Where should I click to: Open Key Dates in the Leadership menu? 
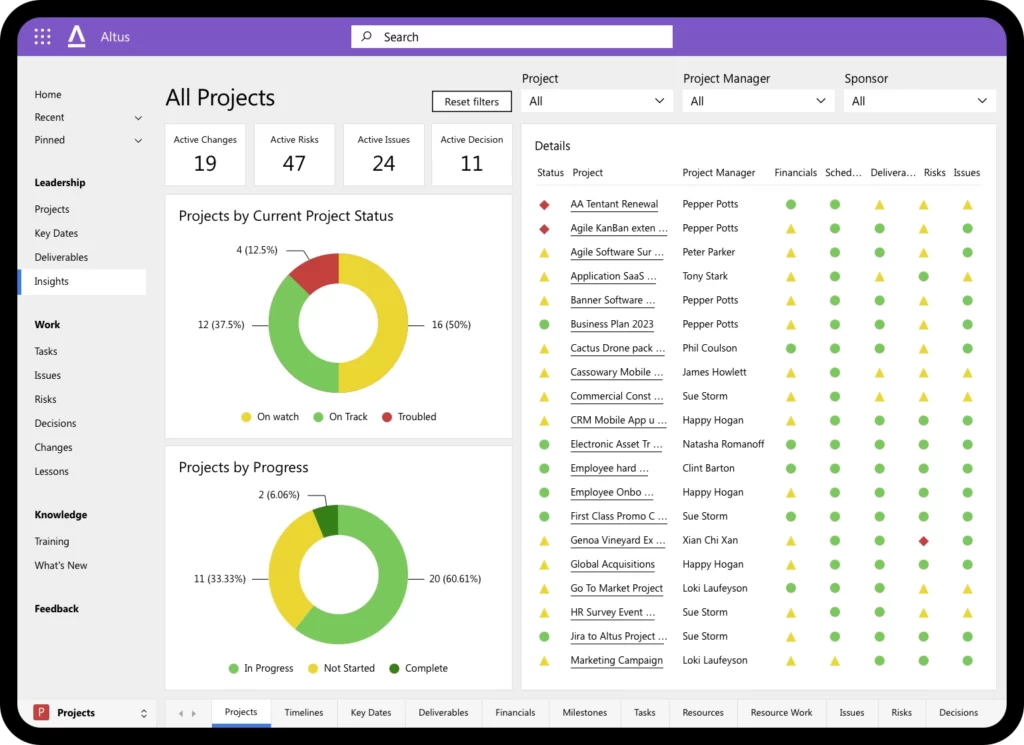click(56, 233)
